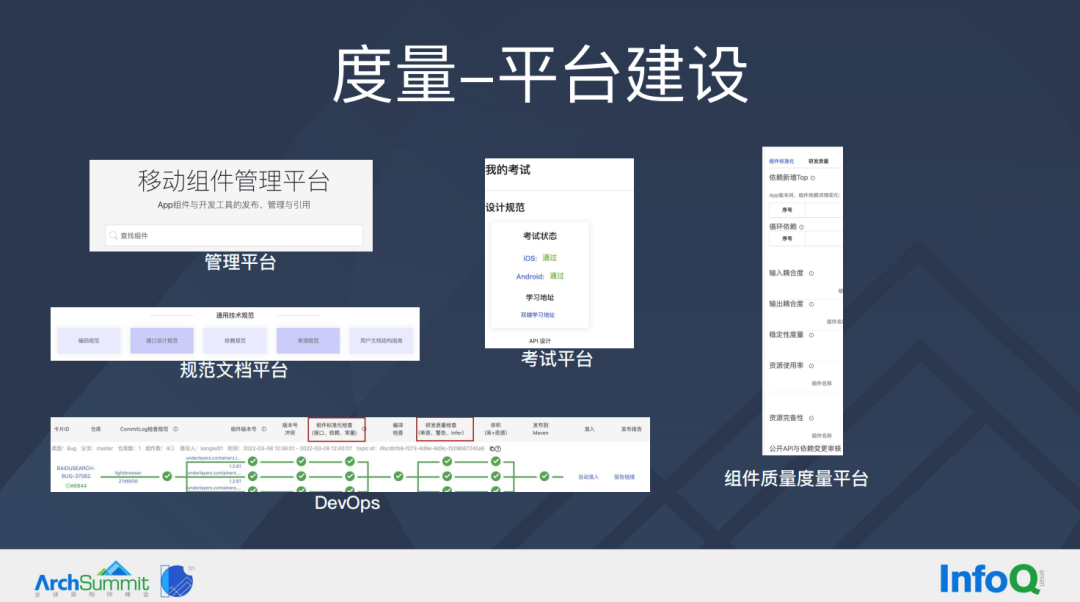Click the InfoQ logo

pos(990,579)
